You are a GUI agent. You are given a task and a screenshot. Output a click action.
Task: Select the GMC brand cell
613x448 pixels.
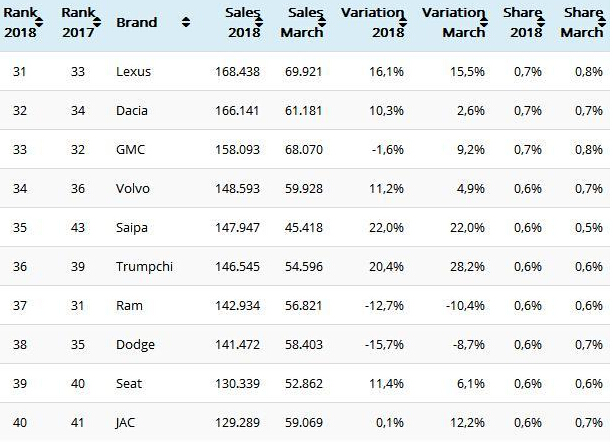(x=130, y=150)
